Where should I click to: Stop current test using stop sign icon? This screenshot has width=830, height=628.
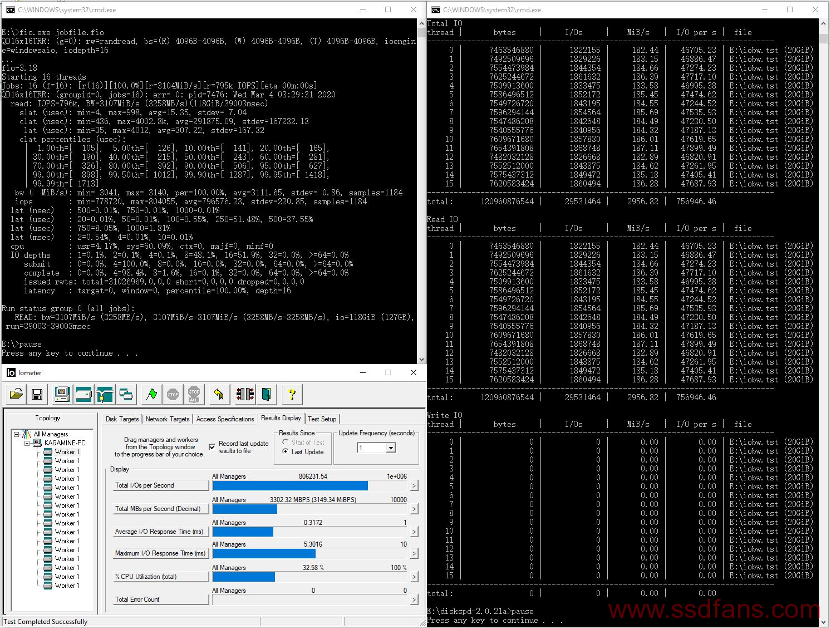pos(173,394)
